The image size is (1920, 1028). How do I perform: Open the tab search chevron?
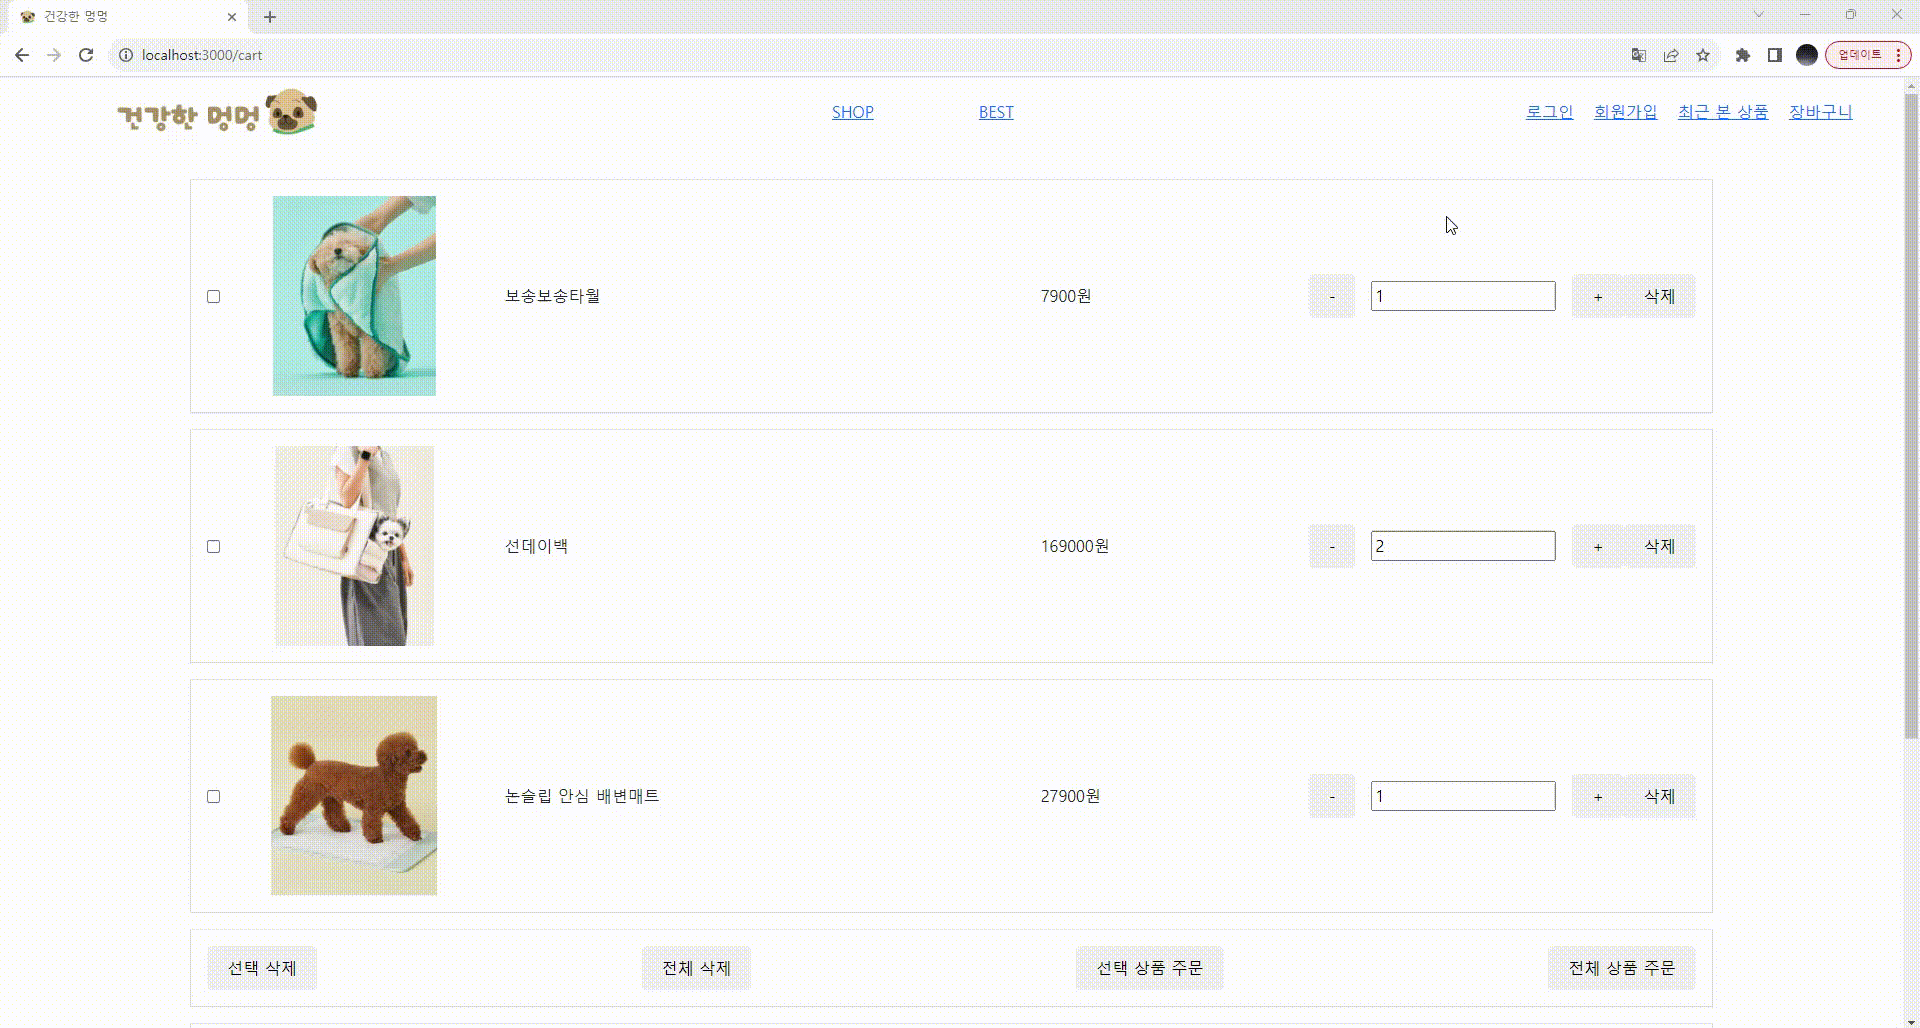coord(1759,15)
